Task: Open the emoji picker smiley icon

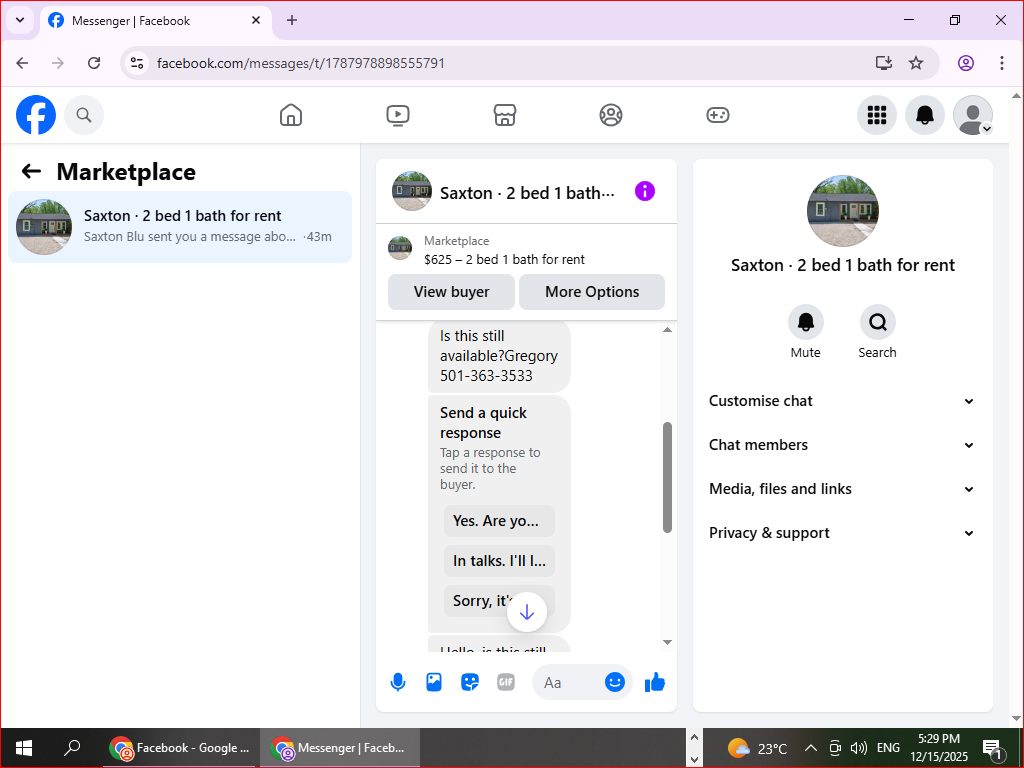Action: pyautogui.click(x=615, y=682)
